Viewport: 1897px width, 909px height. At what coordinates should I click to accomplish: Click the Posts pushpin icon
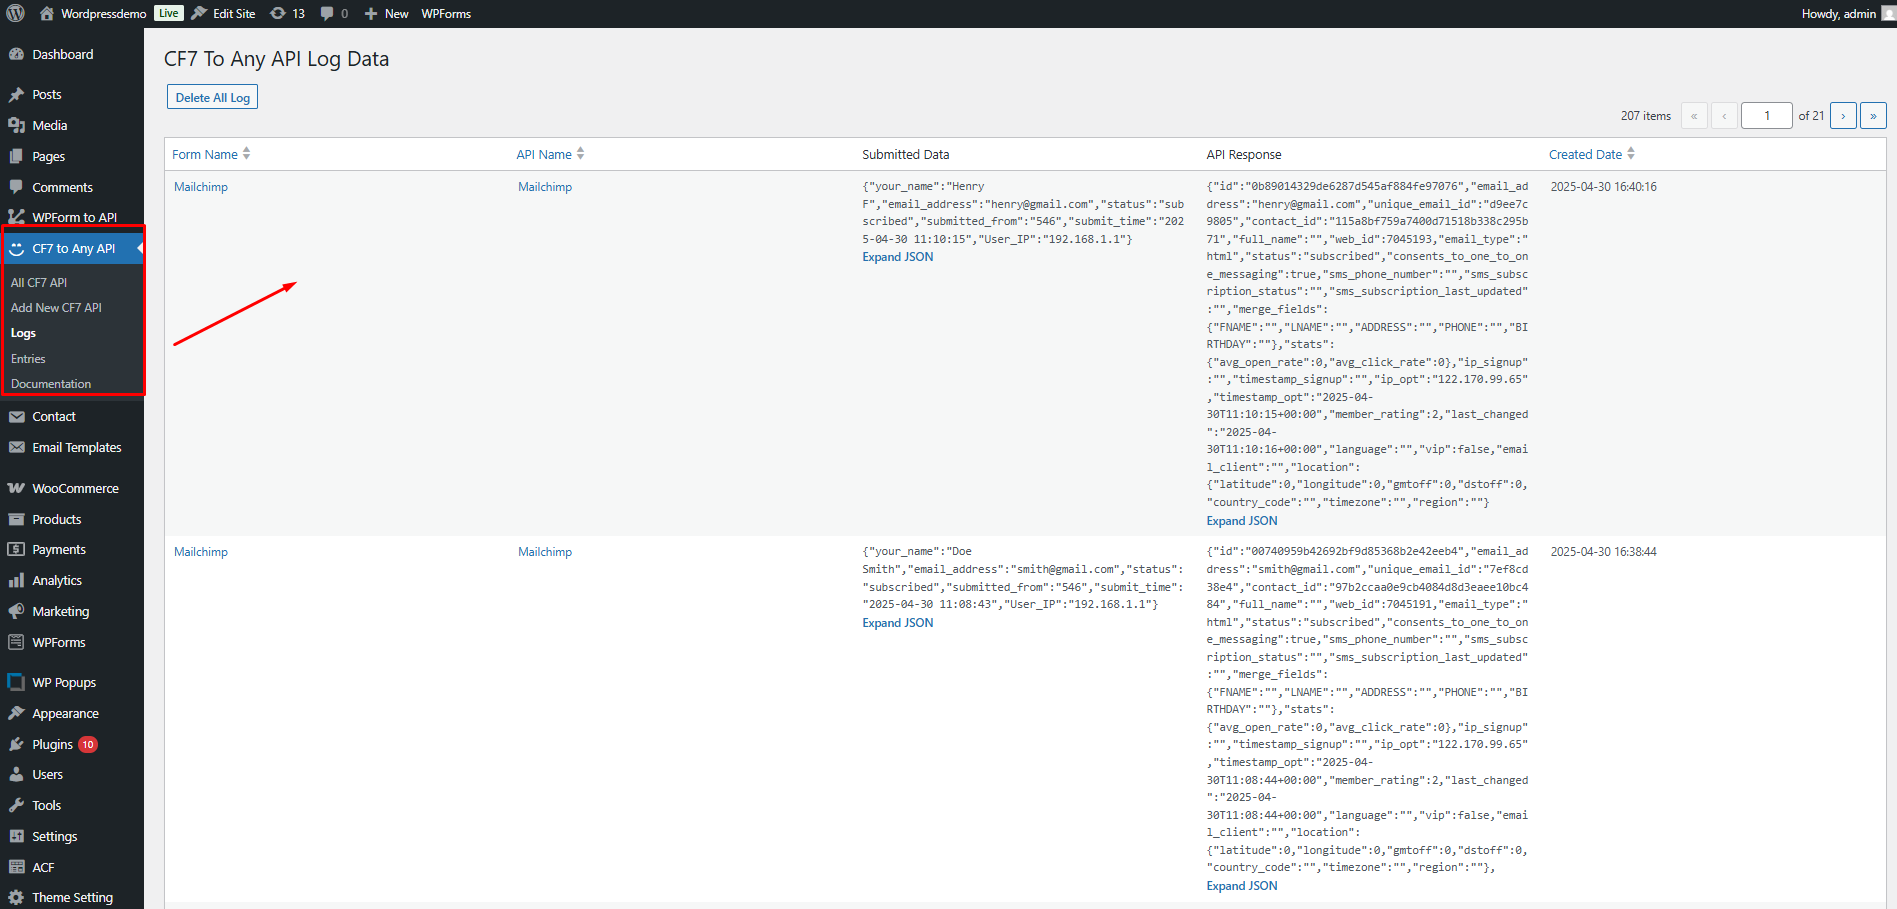(x=16, y=94)
